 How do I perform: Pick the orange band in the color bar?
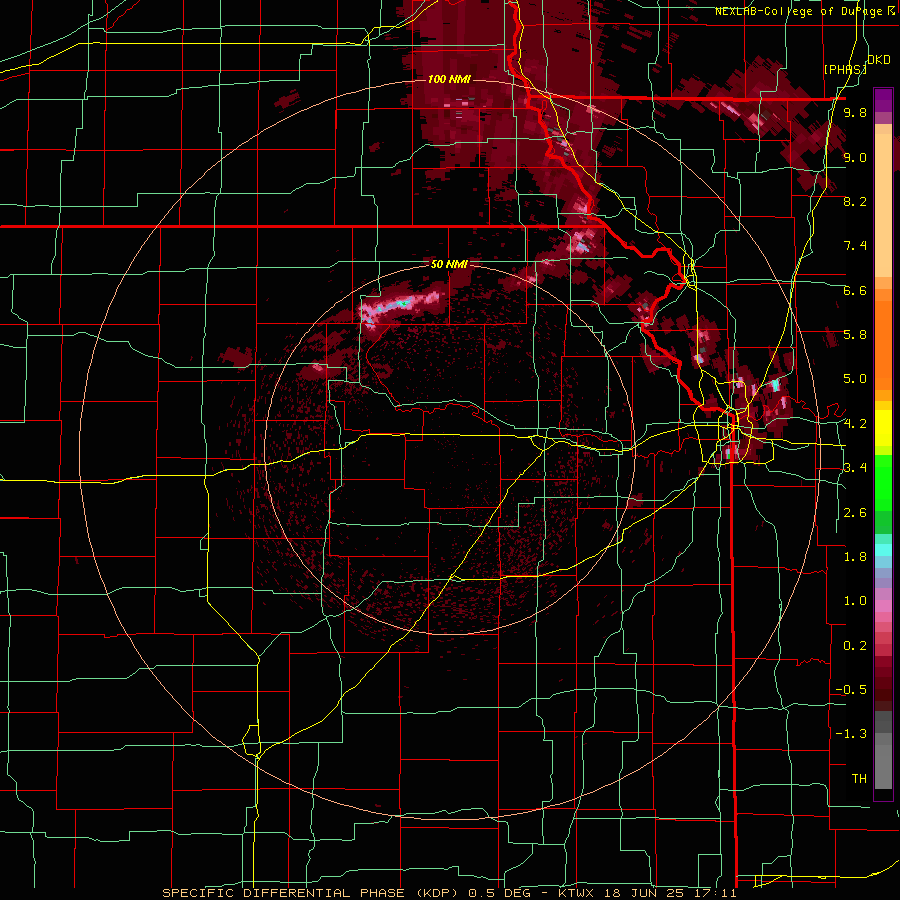pos(883,344)
